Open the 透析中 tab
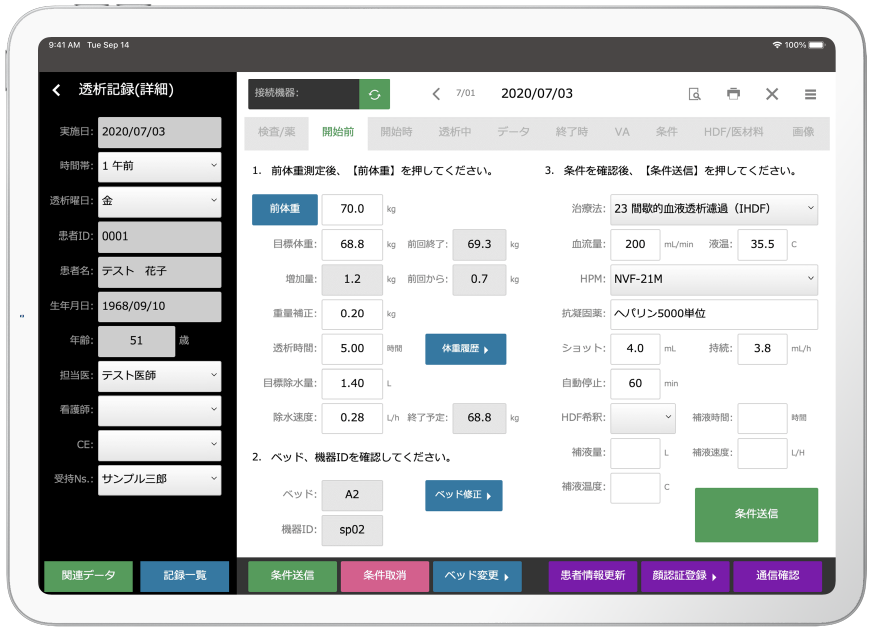873x632 pixels. coord(455,132)
